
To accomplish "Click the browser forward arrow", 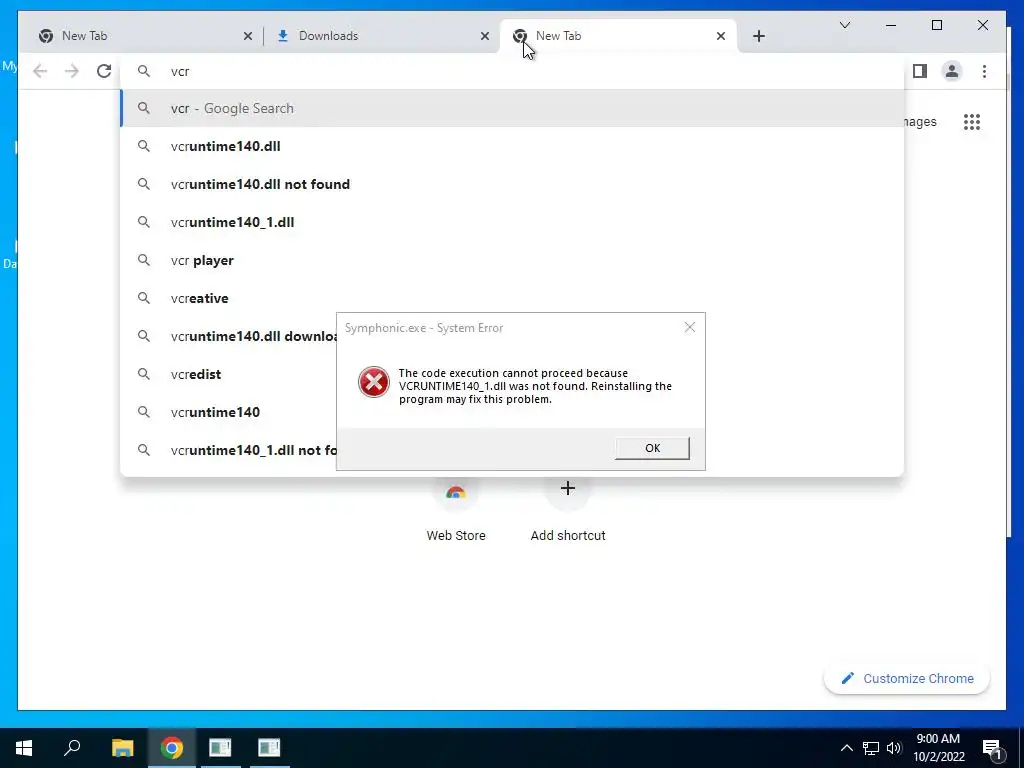I will 72,71.
